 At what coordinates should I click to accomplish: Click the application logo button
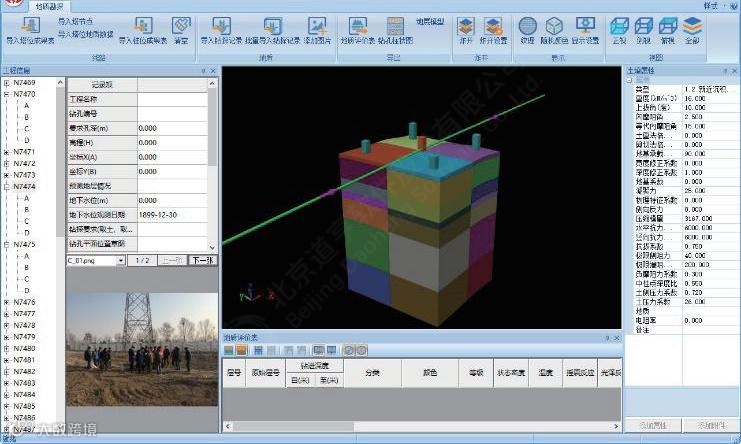pyautogui.click(x=14, y=3)
